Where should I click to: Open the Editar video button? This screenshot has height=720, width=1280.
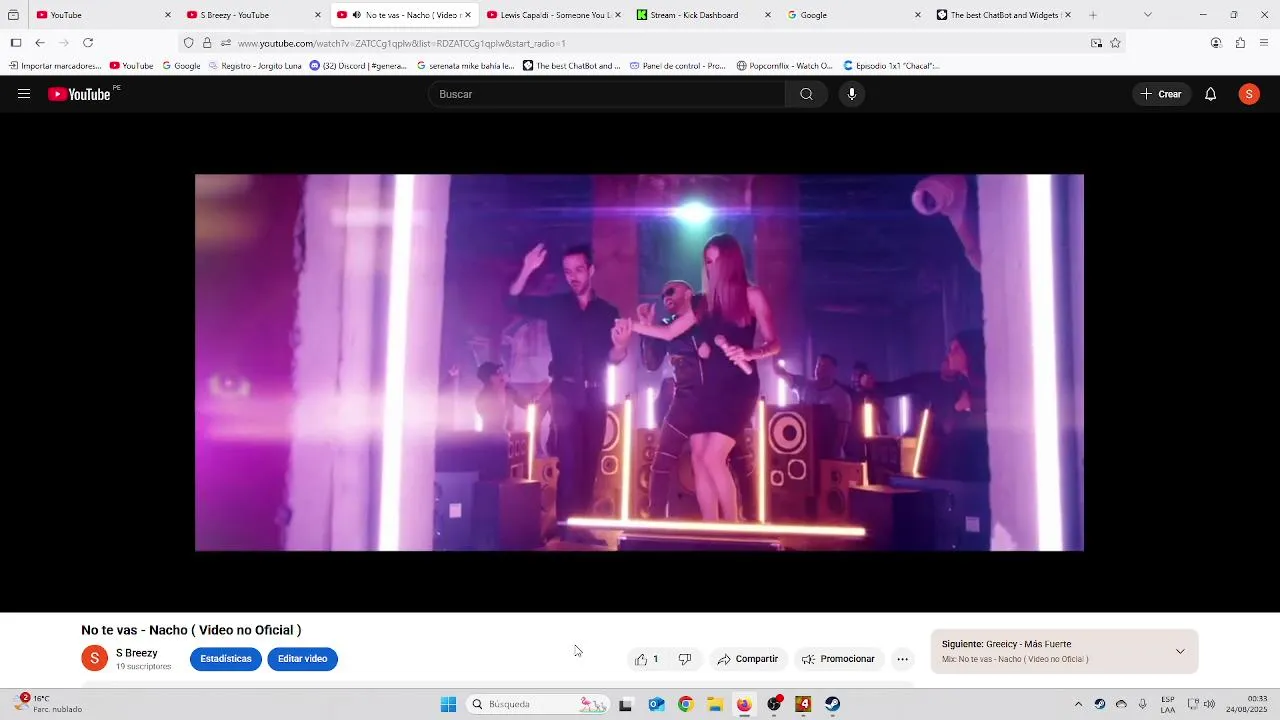coord(303,659)
